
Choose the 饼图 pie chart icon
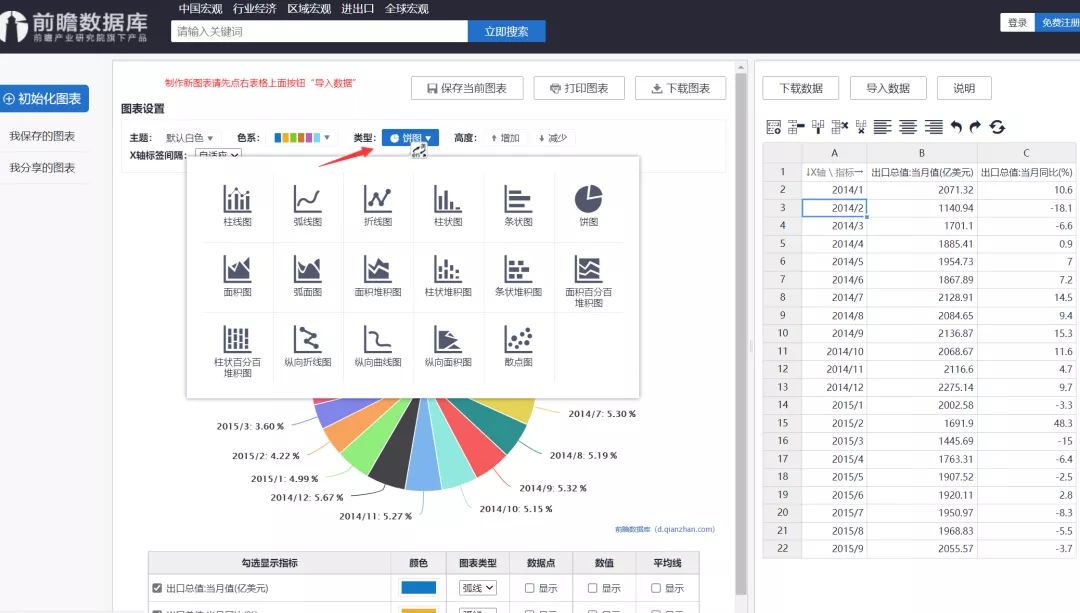[588, 205]
